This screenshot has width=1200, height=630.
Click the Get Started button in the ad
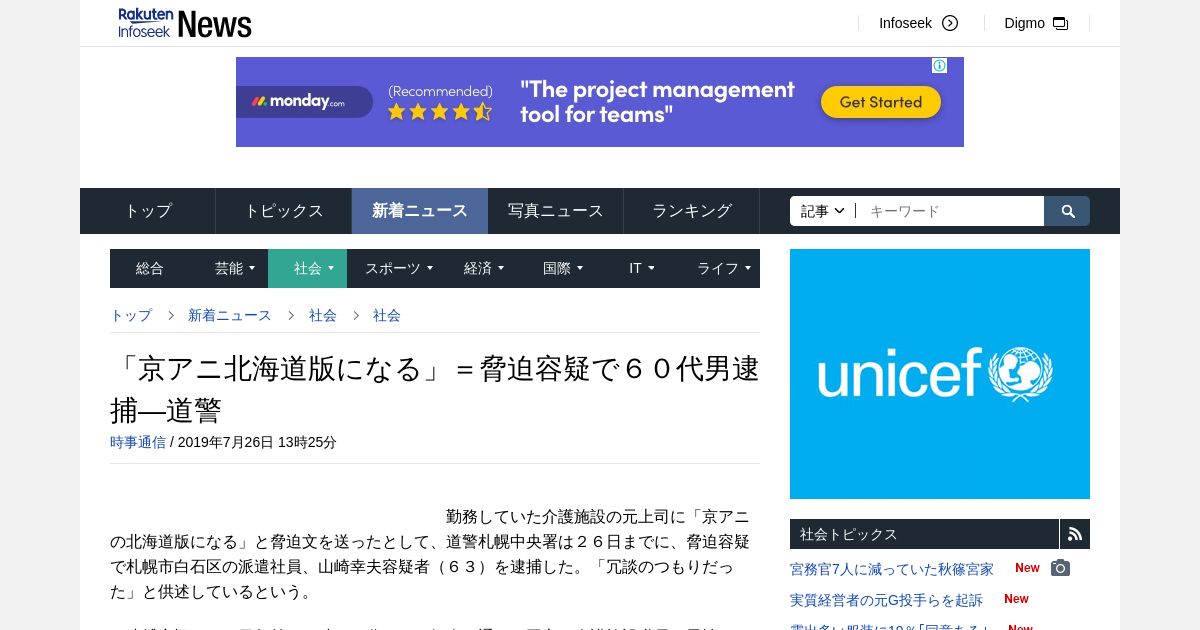881,102
